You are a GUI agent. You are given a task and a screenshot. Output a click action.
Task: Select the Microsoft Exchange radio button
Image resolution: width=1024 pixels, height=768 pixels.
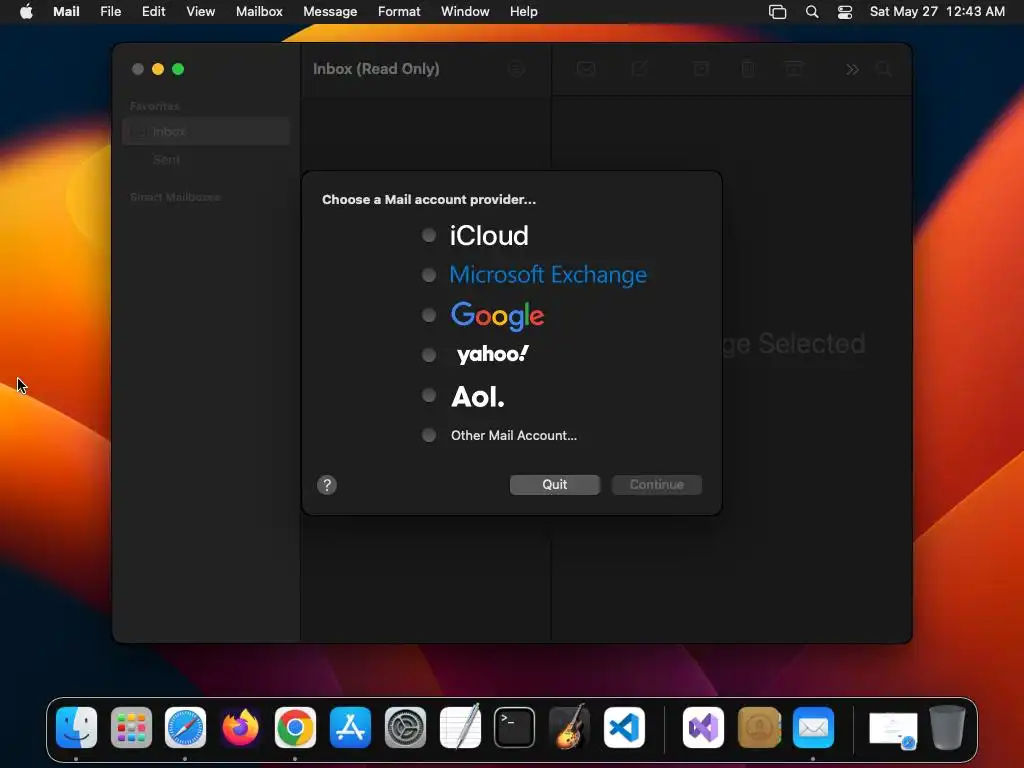428,275
